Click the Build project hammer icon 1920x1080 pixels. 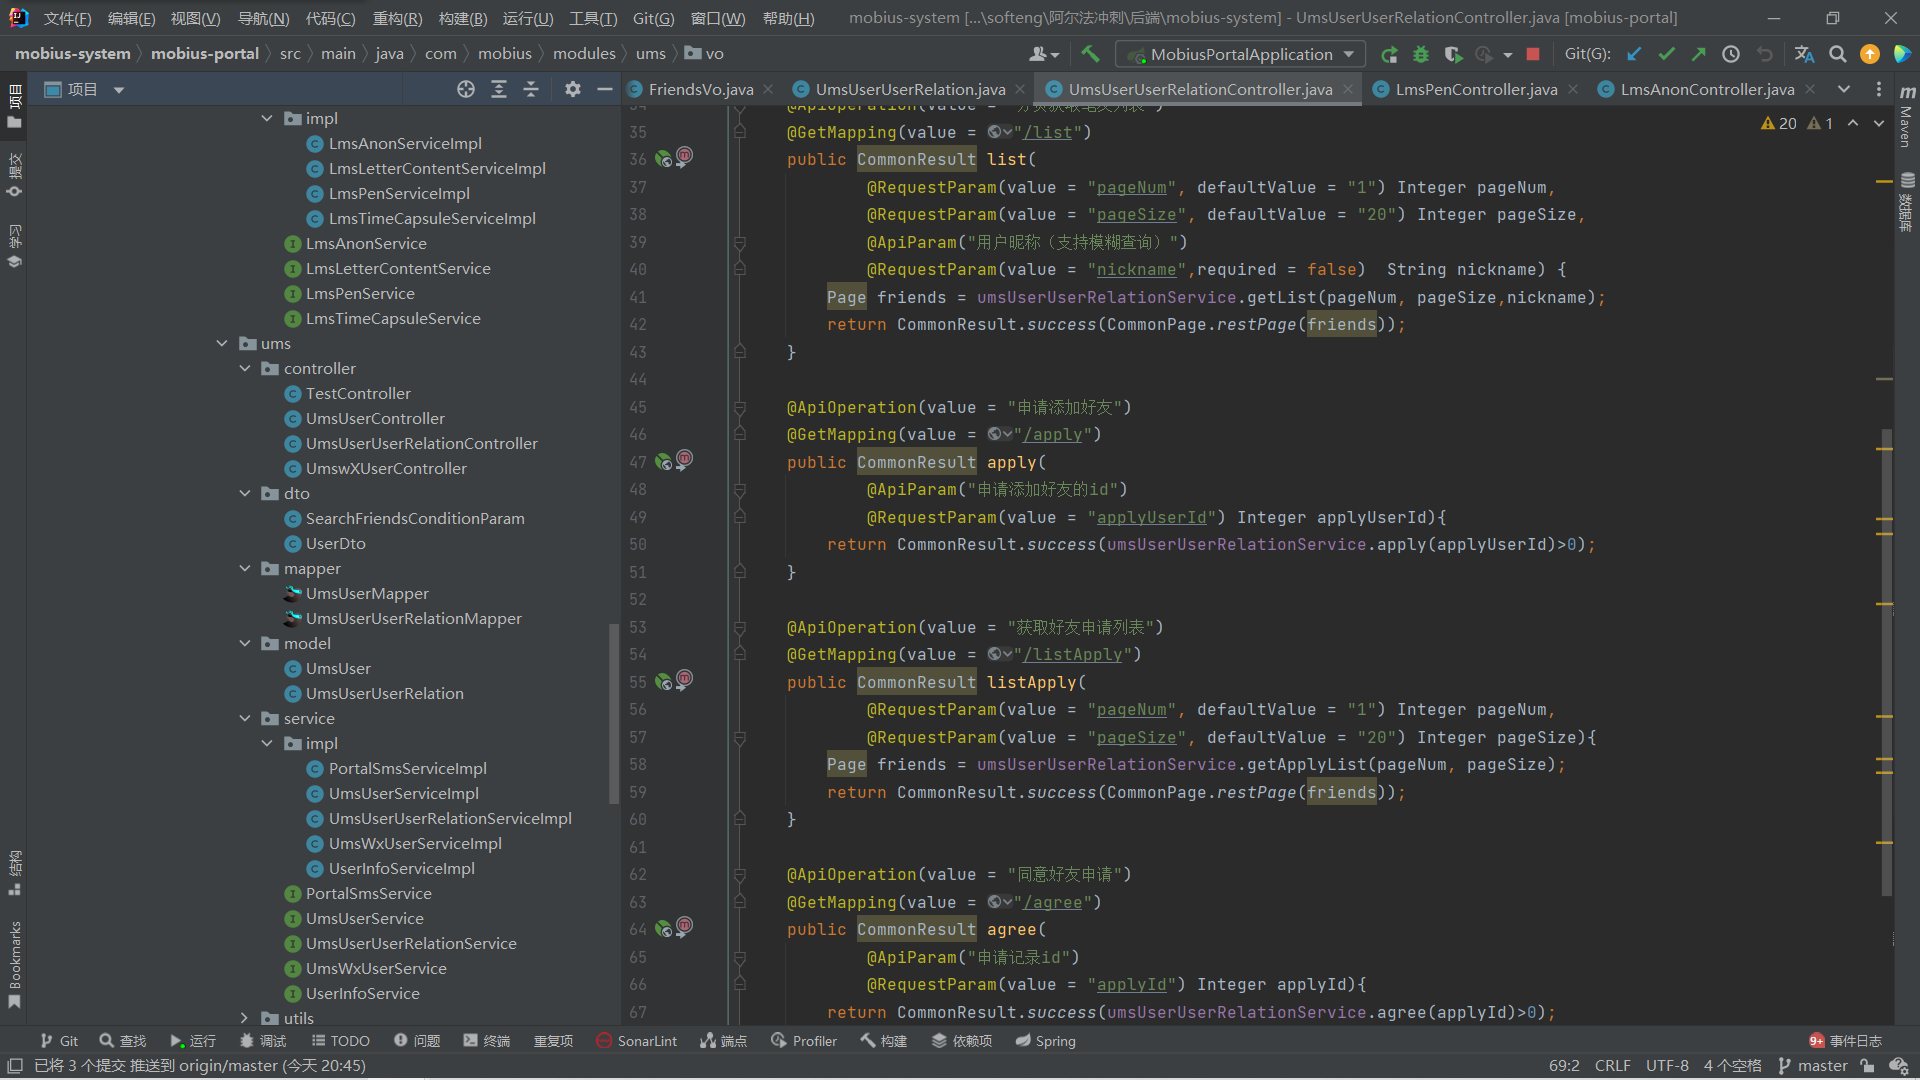tap(1090, 54)
